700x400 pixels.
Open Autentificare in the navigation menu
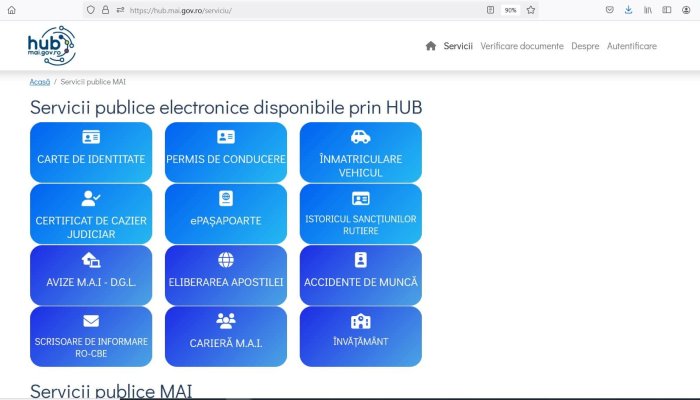click(632, 46)
